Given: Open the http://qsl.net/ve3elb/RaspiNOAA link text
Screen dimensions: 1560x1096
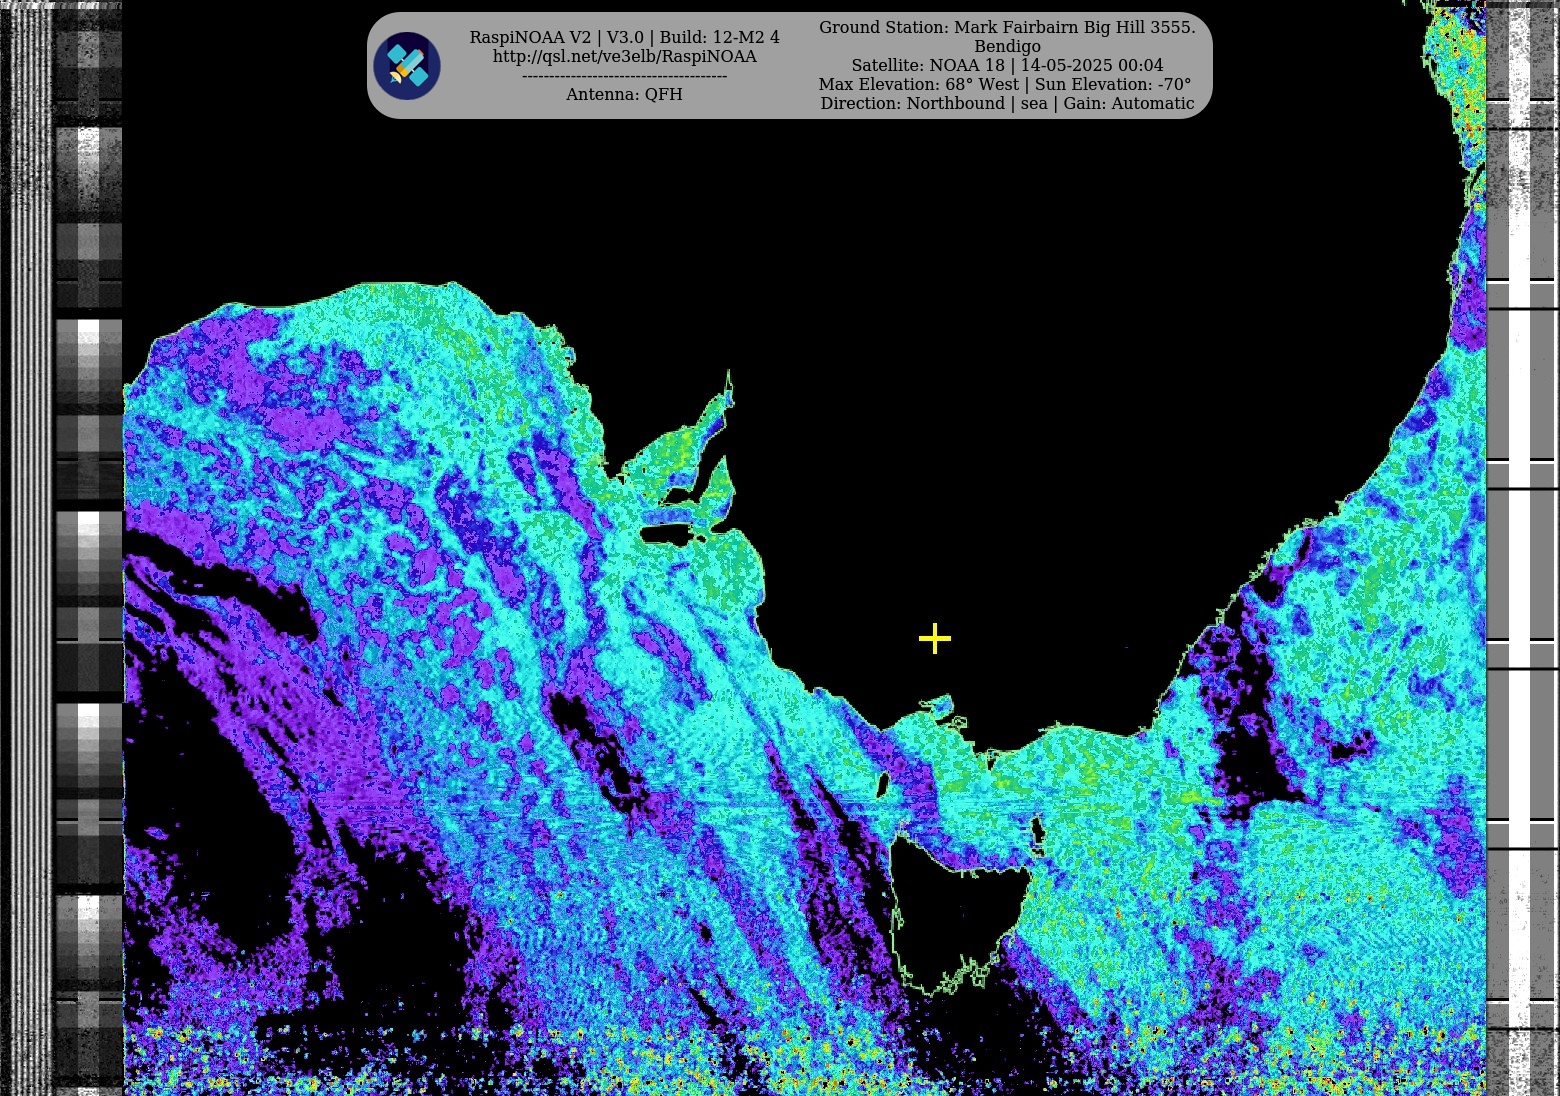Looking at the screenshot, I should pyautogui.click(x=625, y=57).
